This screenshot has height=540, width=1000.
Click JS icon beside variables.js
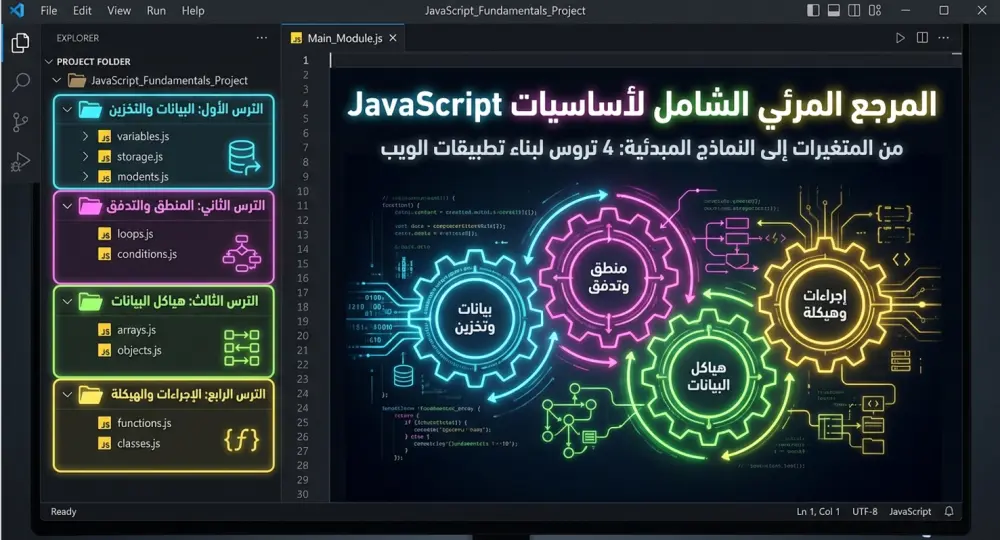tap(105, 137)
